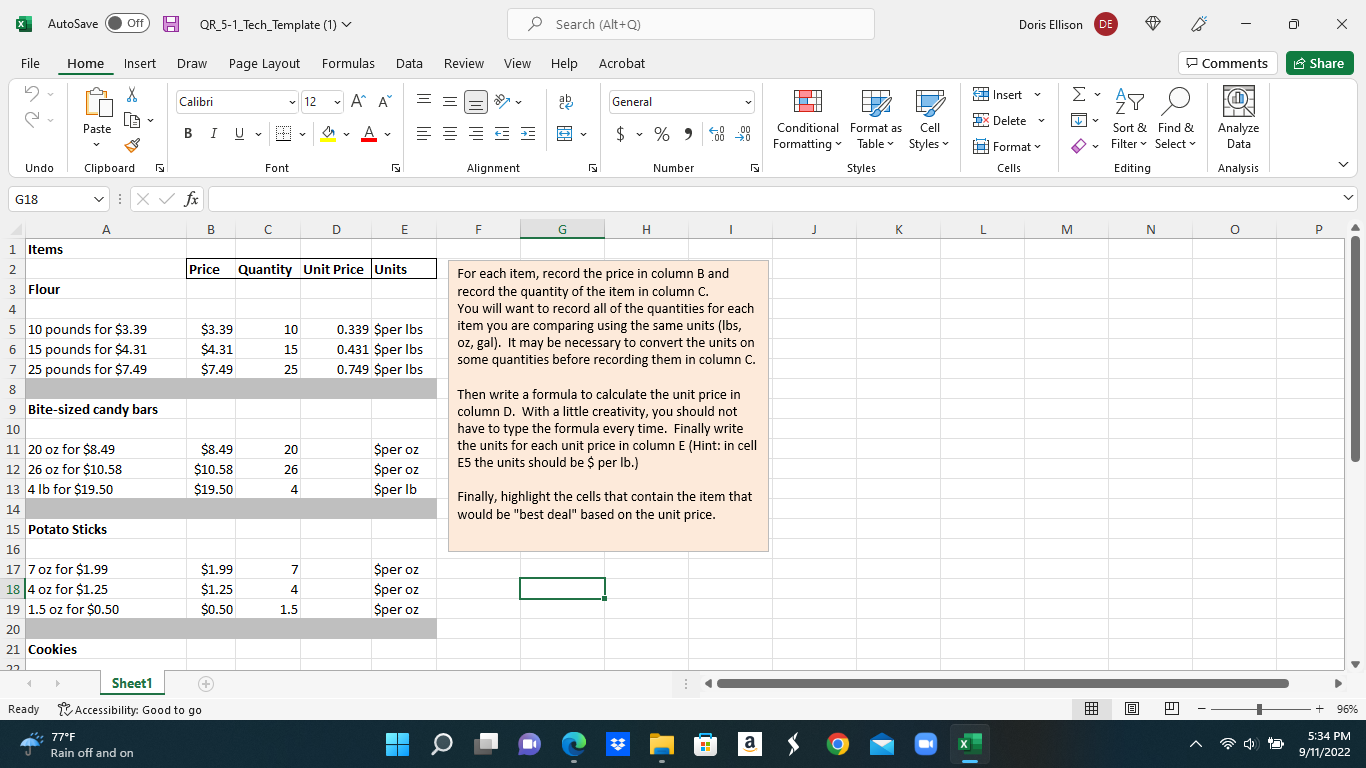The width and height of the screenshot is (1366, 768).
Task: Open the Comments pane button
Action: pyautogui.click(x=1227, y=63)
